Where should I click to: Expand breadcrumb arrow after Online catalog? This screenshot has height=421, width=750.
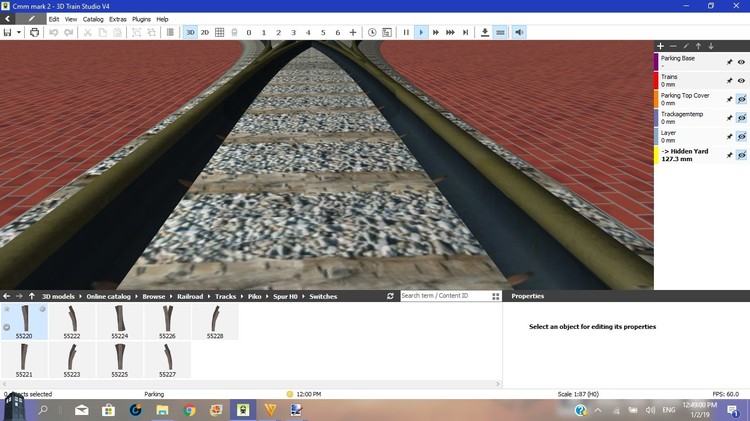click(136, 297)
